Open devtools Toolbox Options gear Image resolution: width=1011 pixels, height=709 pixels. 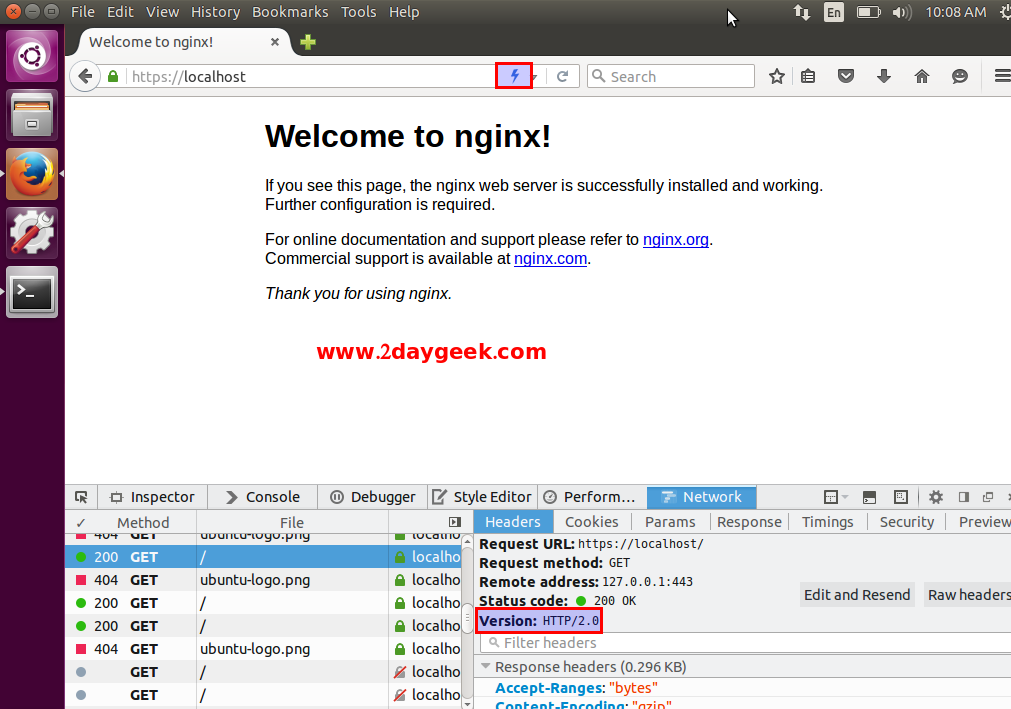(936, 497)
